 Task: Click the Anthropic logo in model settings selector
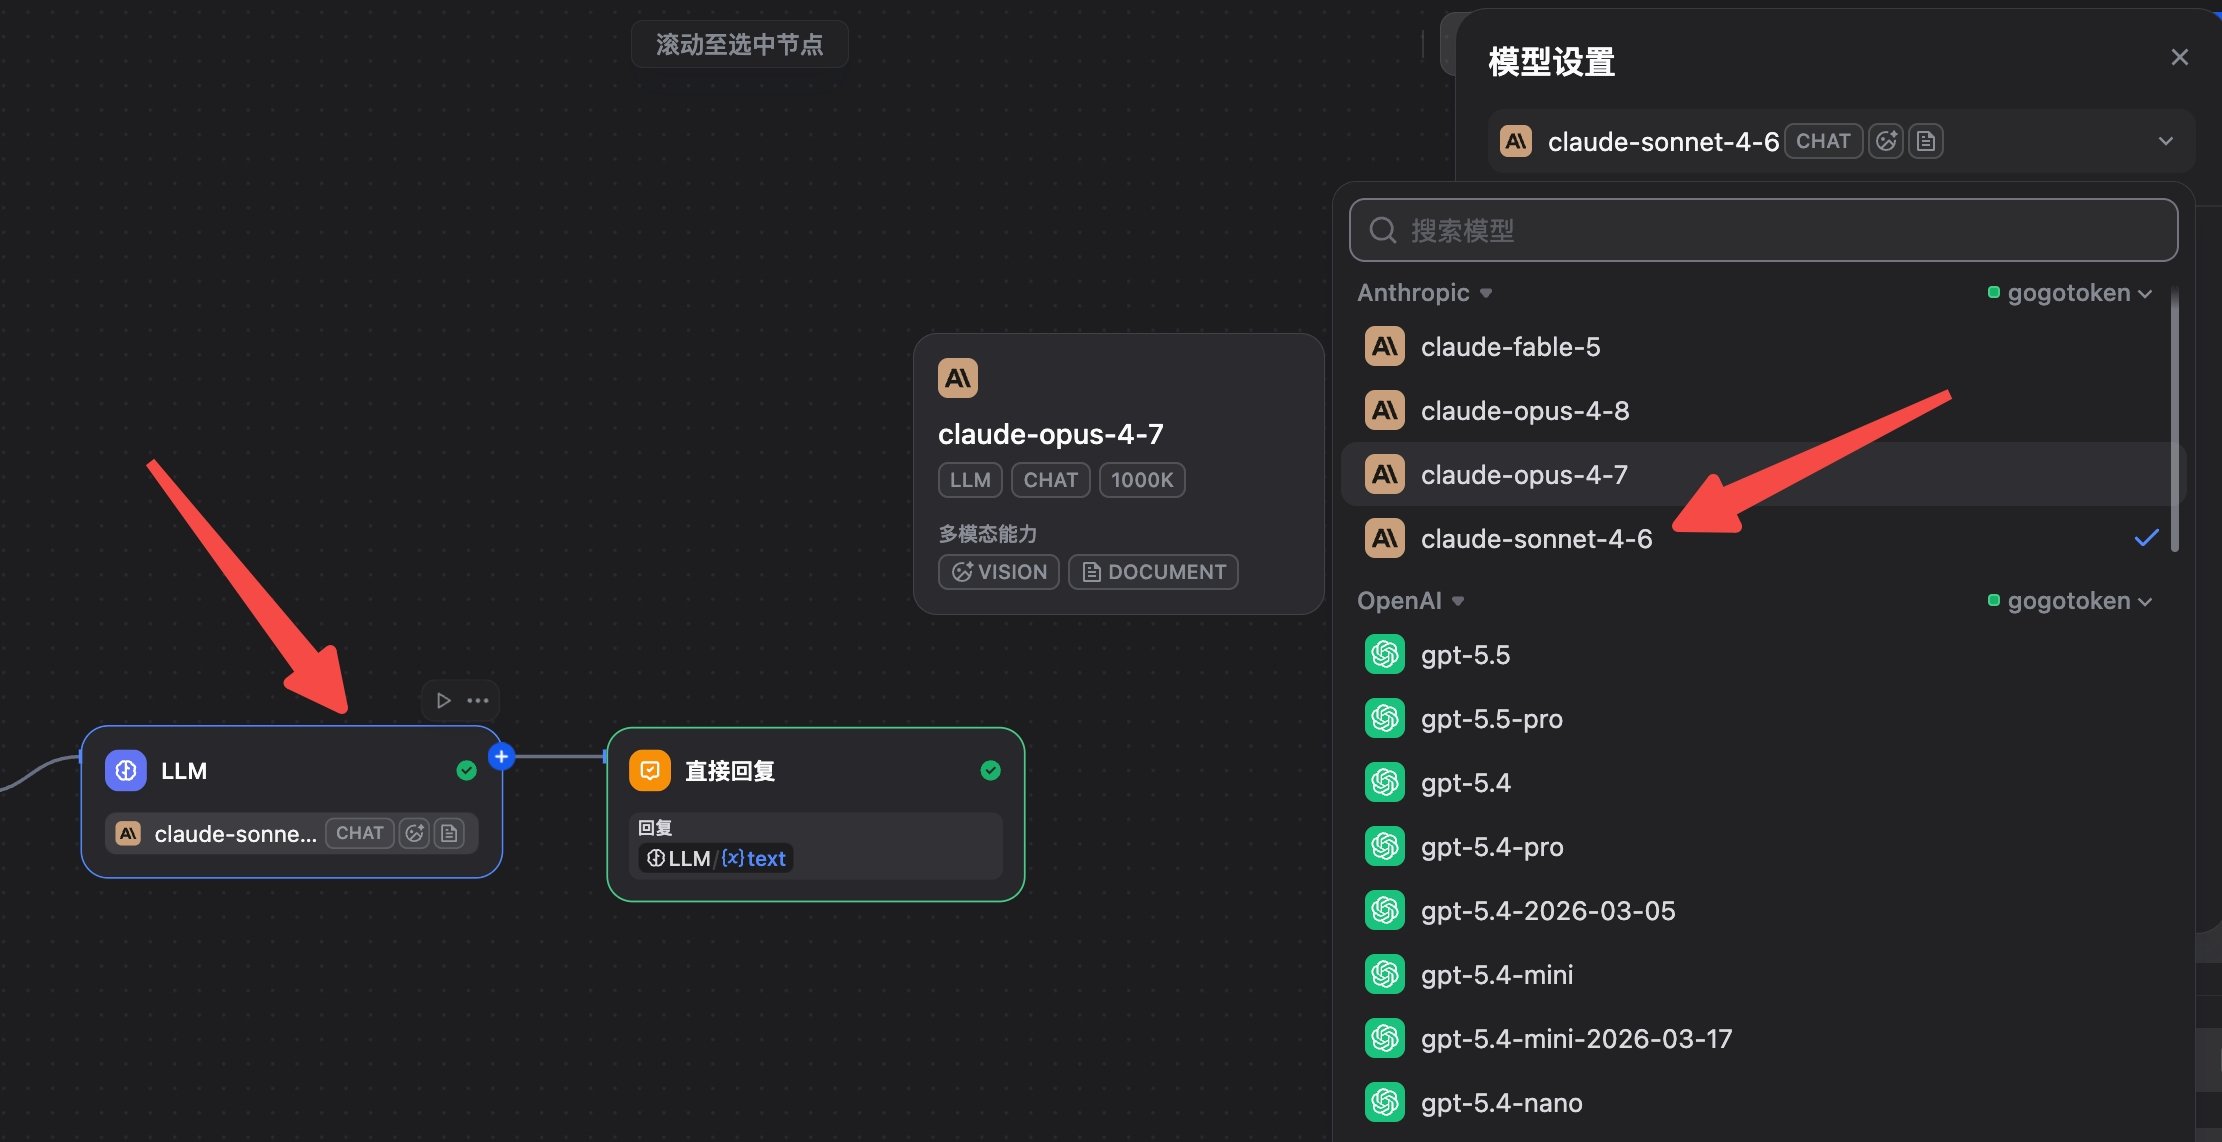point(1516,141)
